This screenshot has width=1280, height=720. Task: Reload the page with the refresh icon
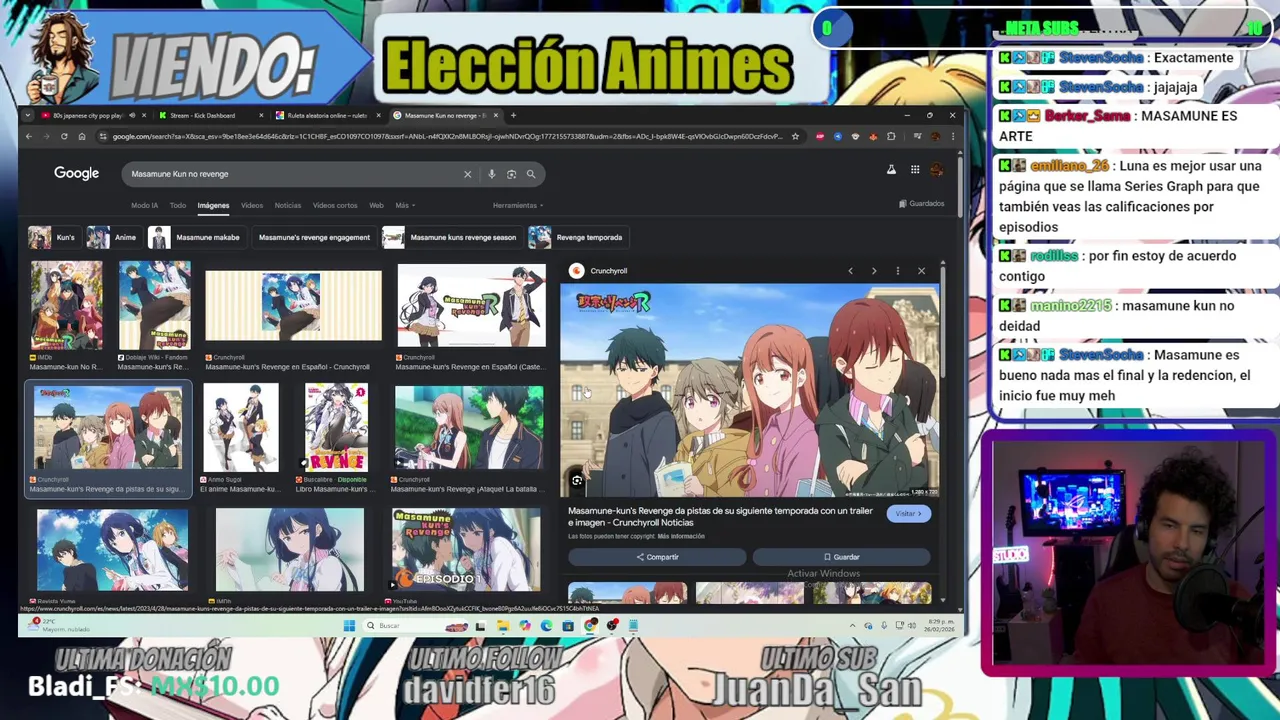(x=64, y=136)
